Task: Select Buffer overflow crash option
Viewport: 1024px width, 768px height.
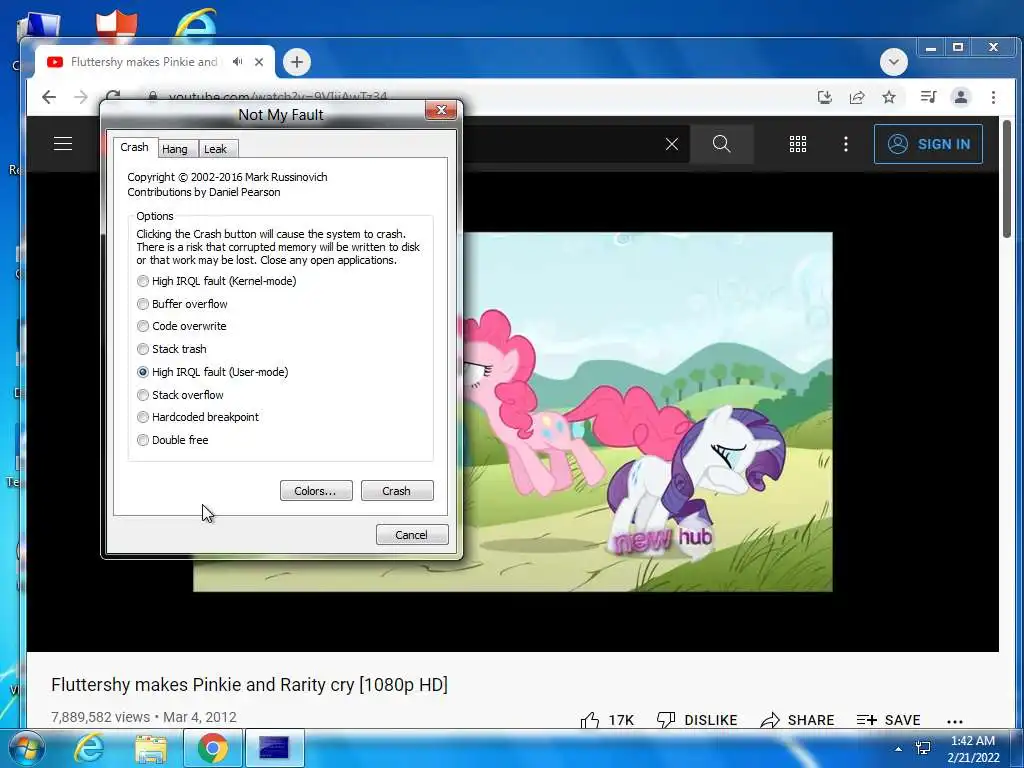Action: (x=182, y=304)
